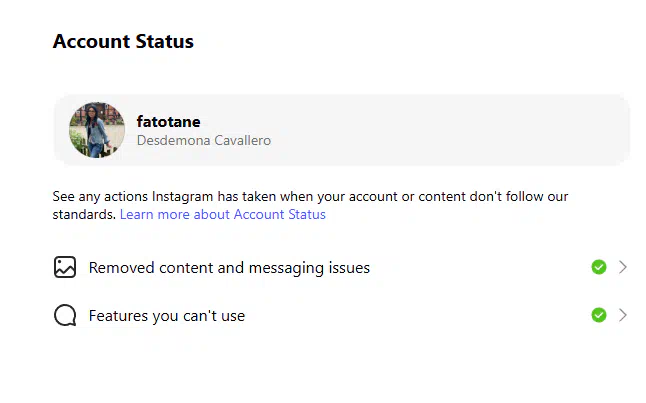Click the chat bubble icon beside Features
Viewport: 646px width, 403px height.
(65, 315)
